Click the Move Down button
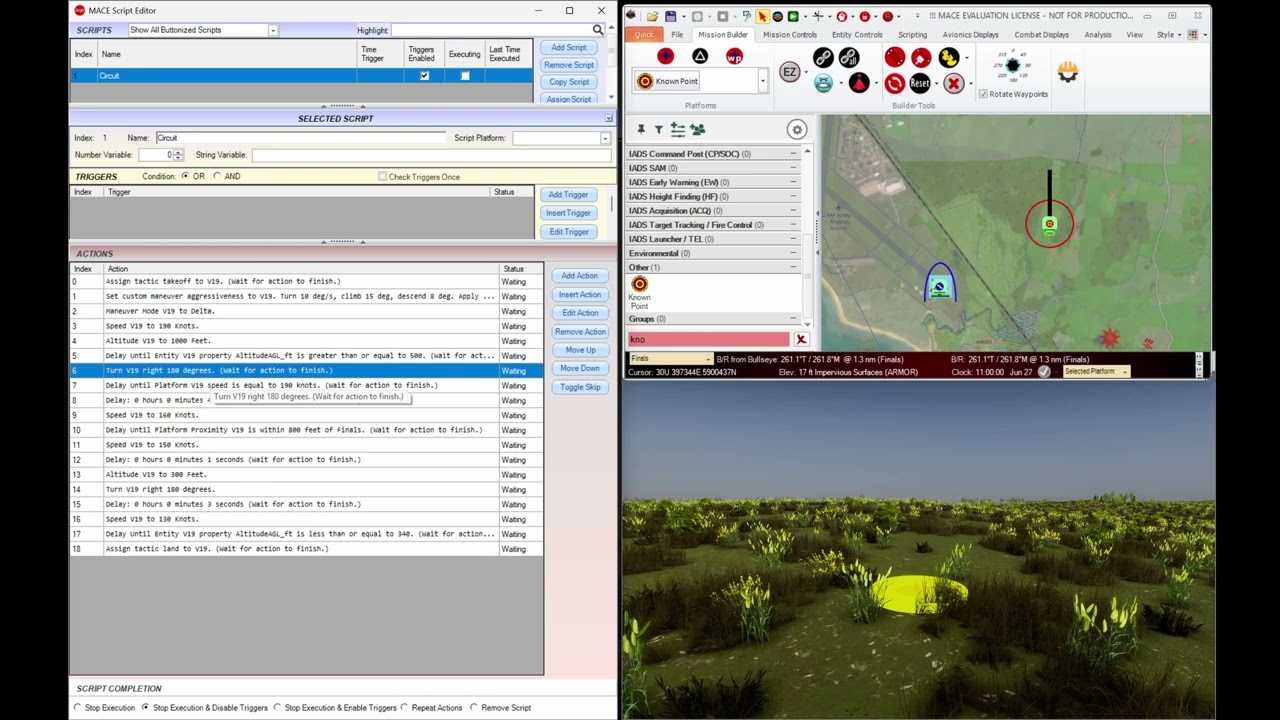The height and width of the screenshot is (720, 1280). click(x=580, y=368)
